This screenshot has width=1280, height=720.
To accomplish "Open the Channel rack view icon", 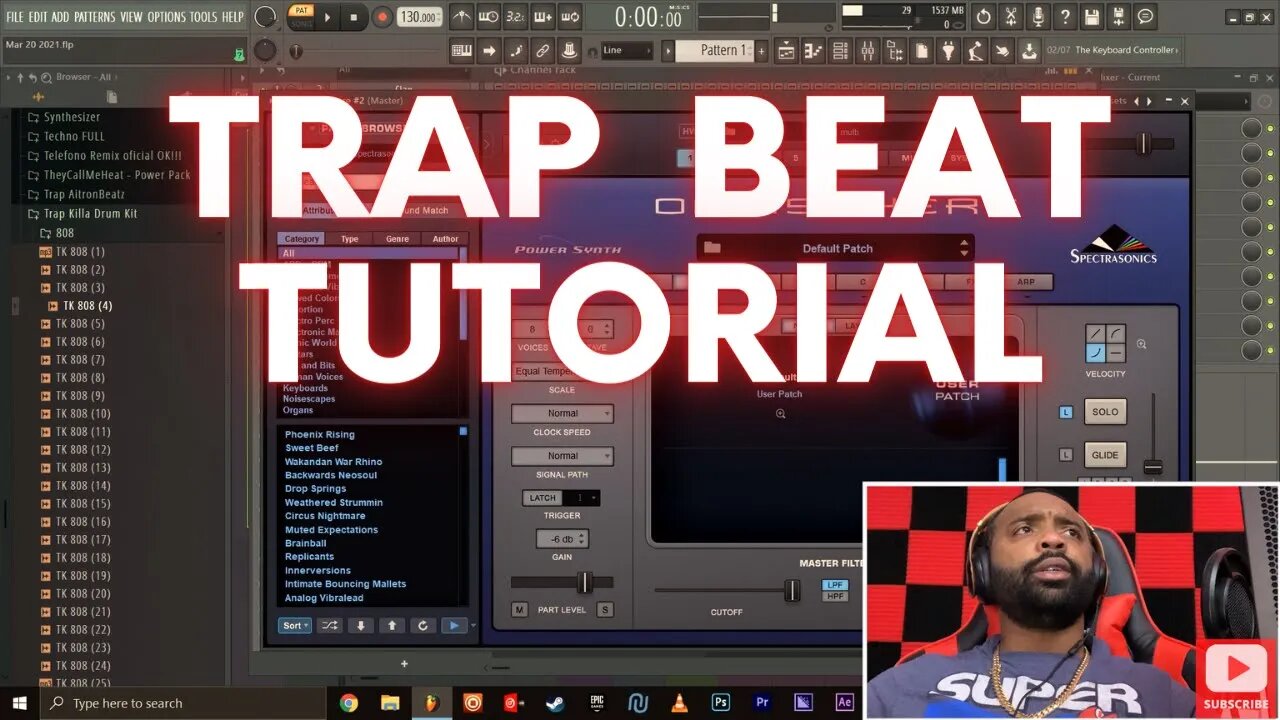I will pyautogui.click(x=840, y=50).
